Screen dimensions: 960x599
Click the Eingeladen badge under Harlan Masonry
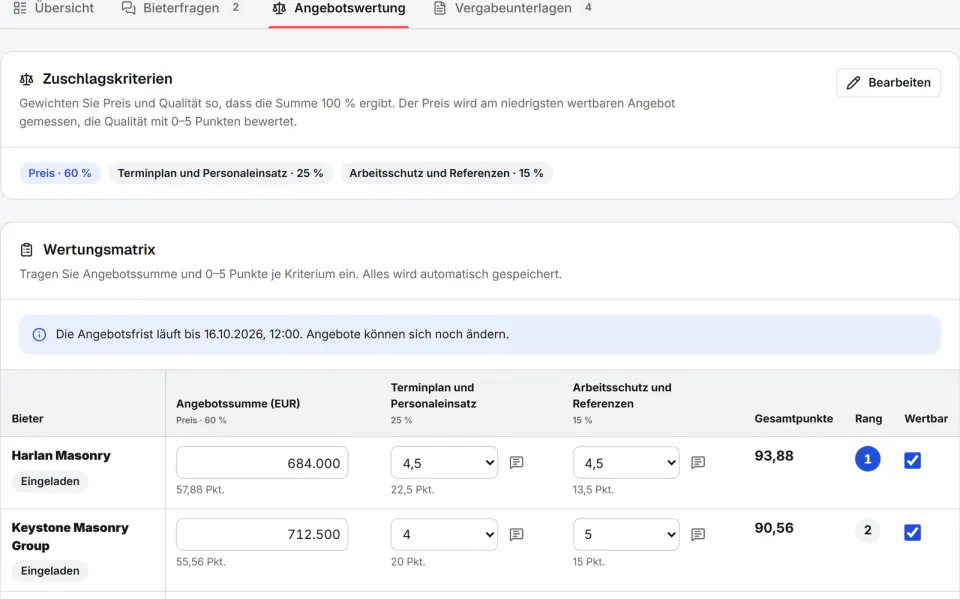coord(50,481)
